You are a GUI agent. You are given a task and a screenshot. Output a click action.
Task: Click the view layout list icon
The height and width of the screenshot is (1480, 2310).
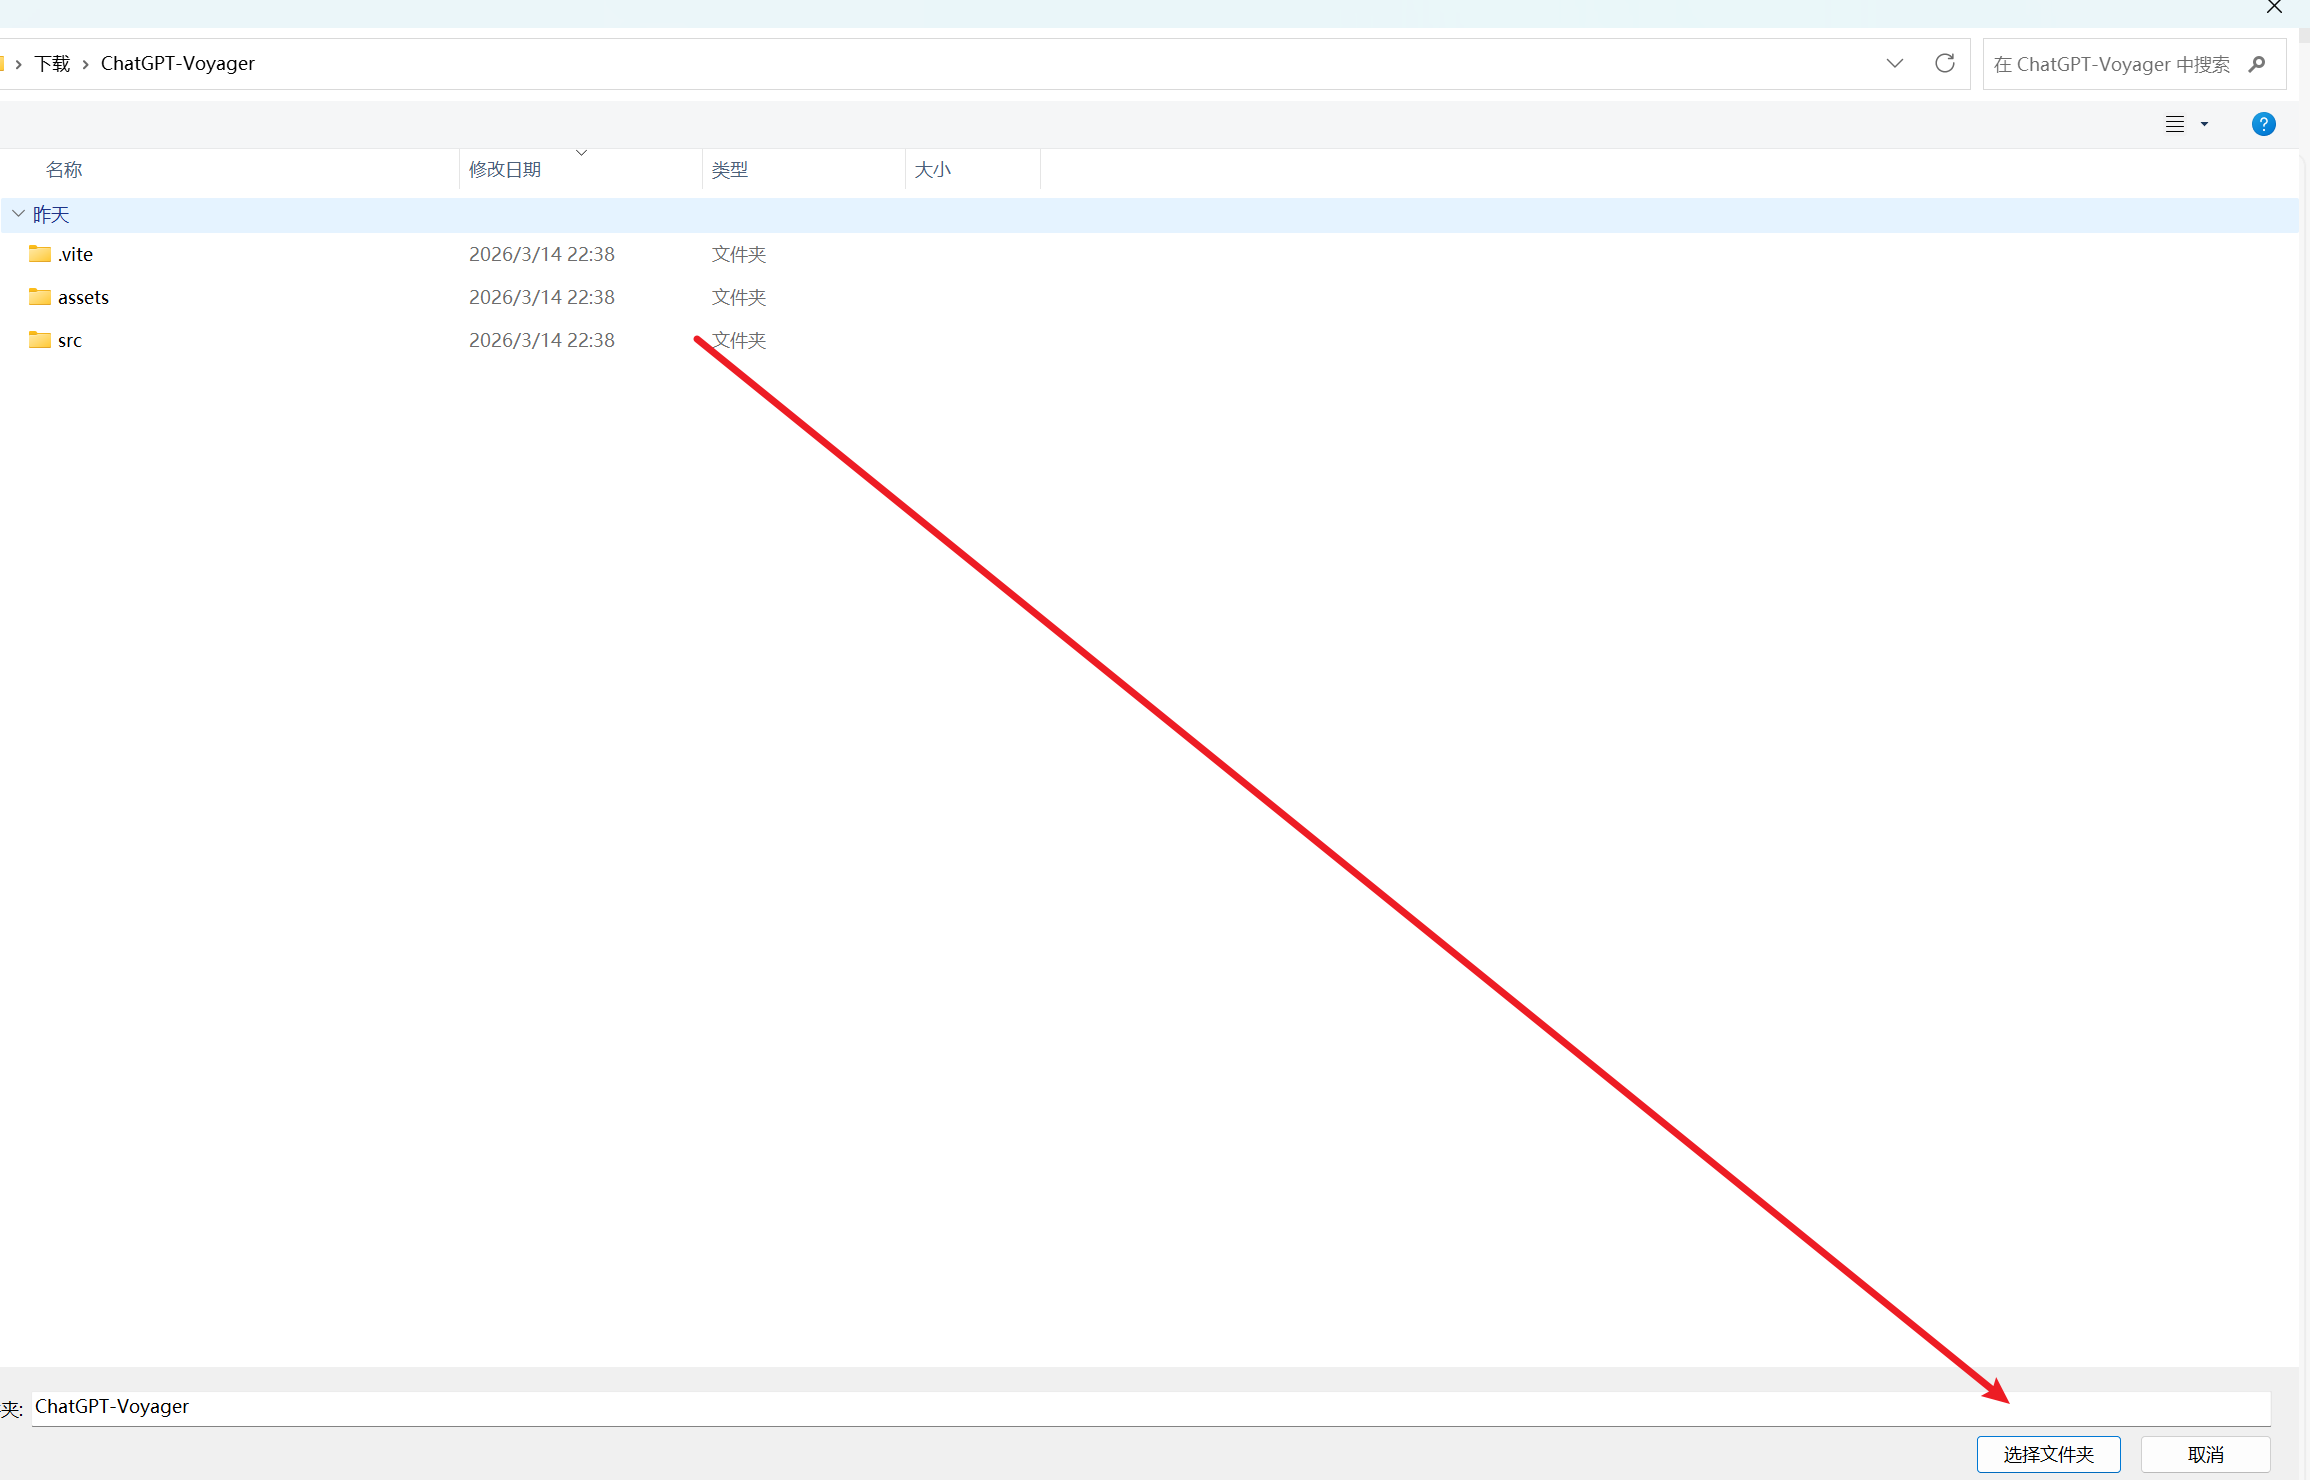coord(2174,124)
